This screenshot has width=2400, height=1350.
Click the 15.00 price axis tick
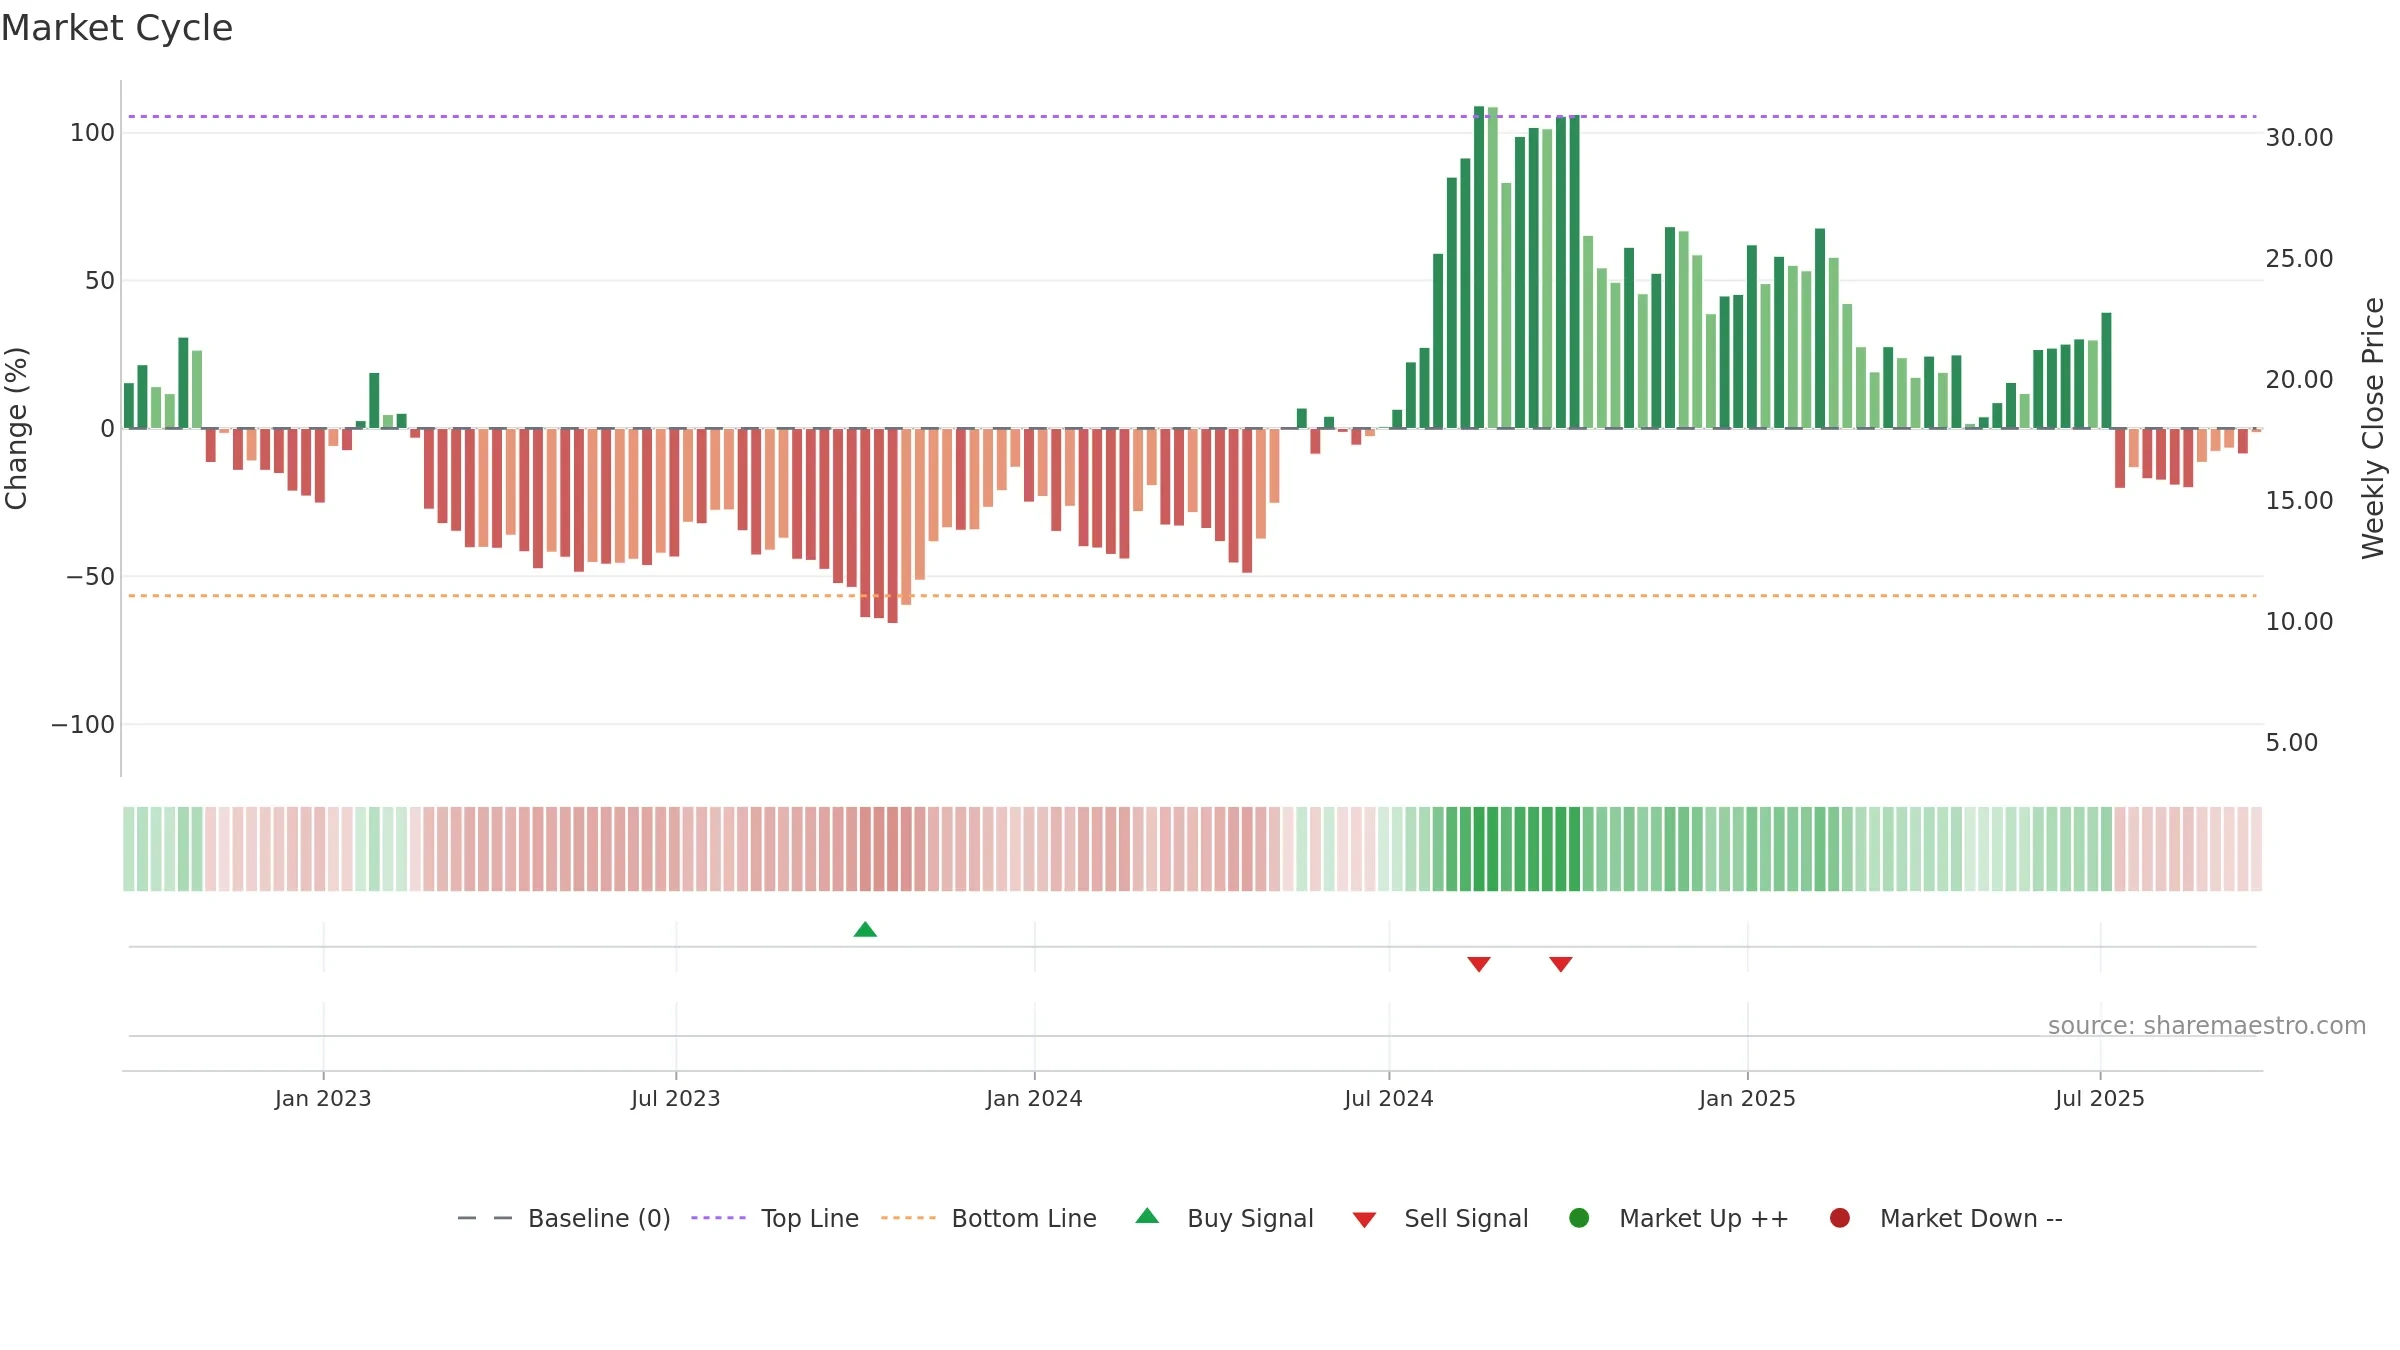(2299, 501)
